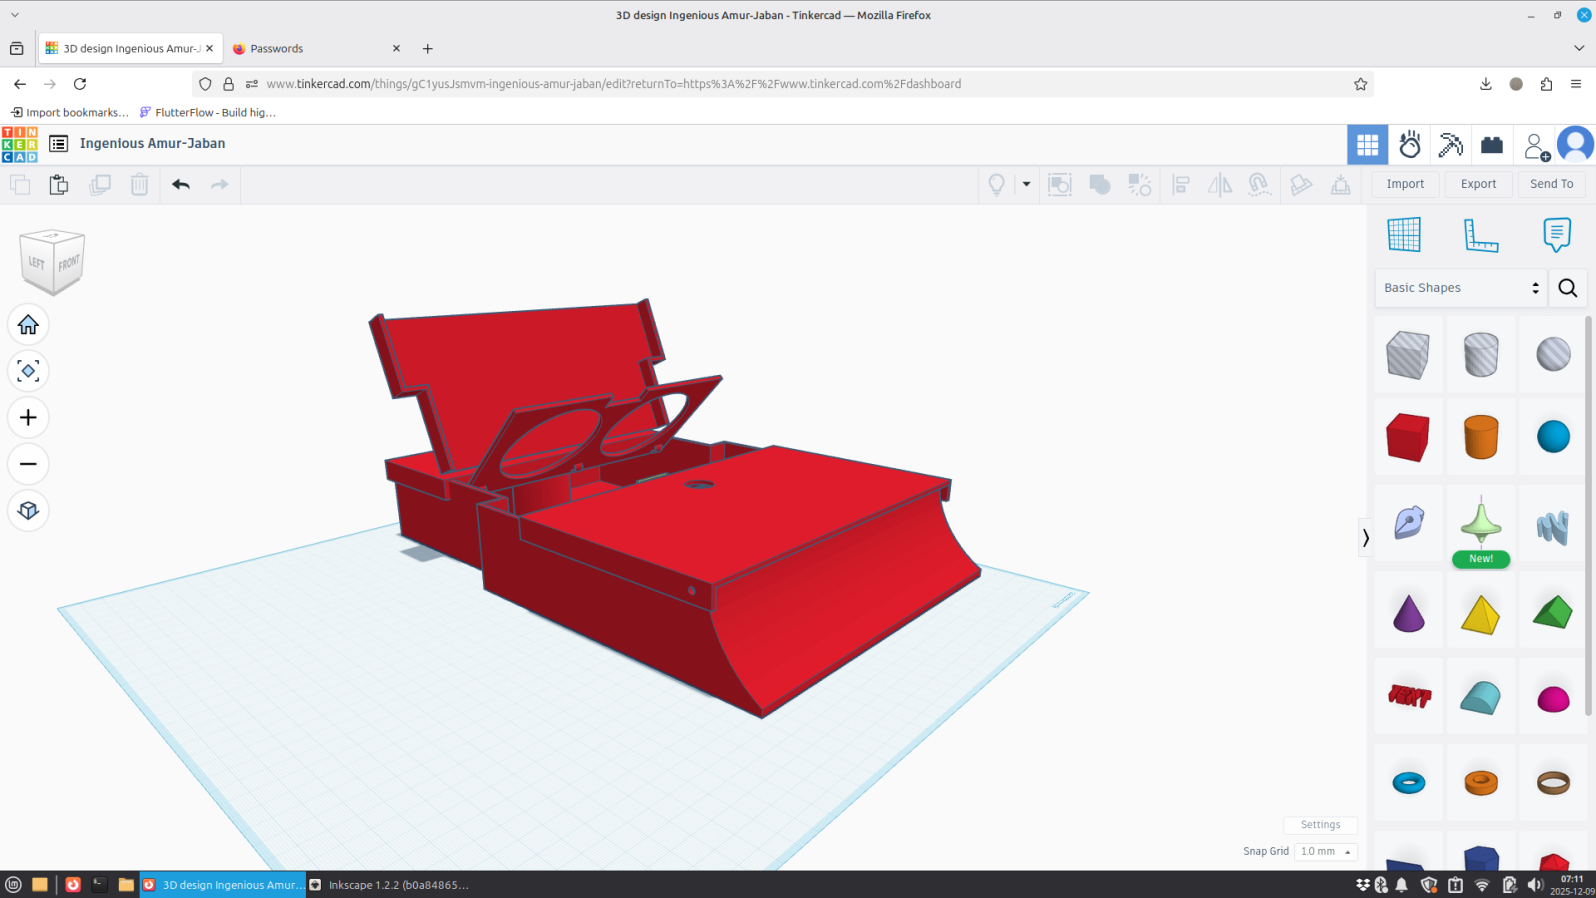Open the Basic Shapes dropdown
The image size is (1596, 898).
coord(1460,288)
